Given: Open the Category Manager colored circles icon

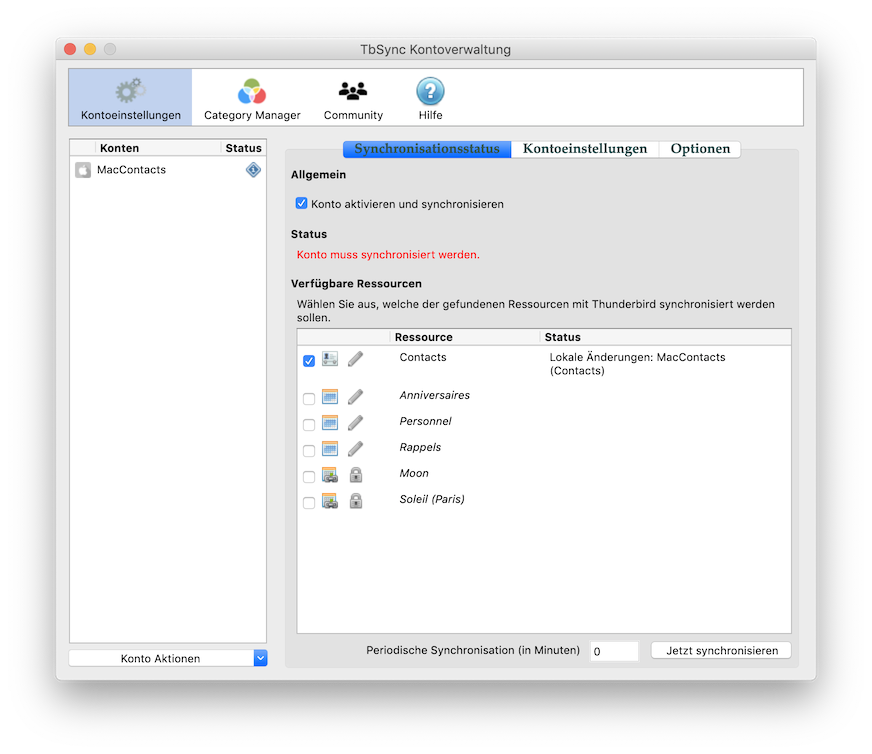Looking at the screenshot, I should [x=252, y=91].
